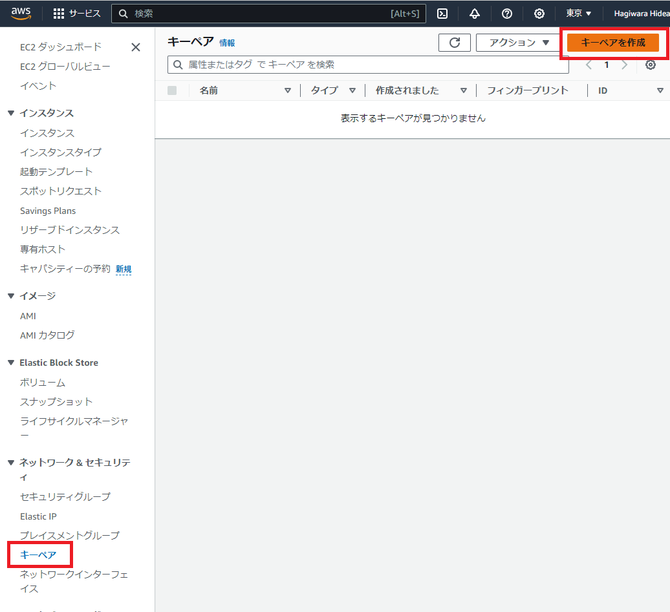Click the magnifier icon in top search bar
670x612 pixels.
[123, 14]
